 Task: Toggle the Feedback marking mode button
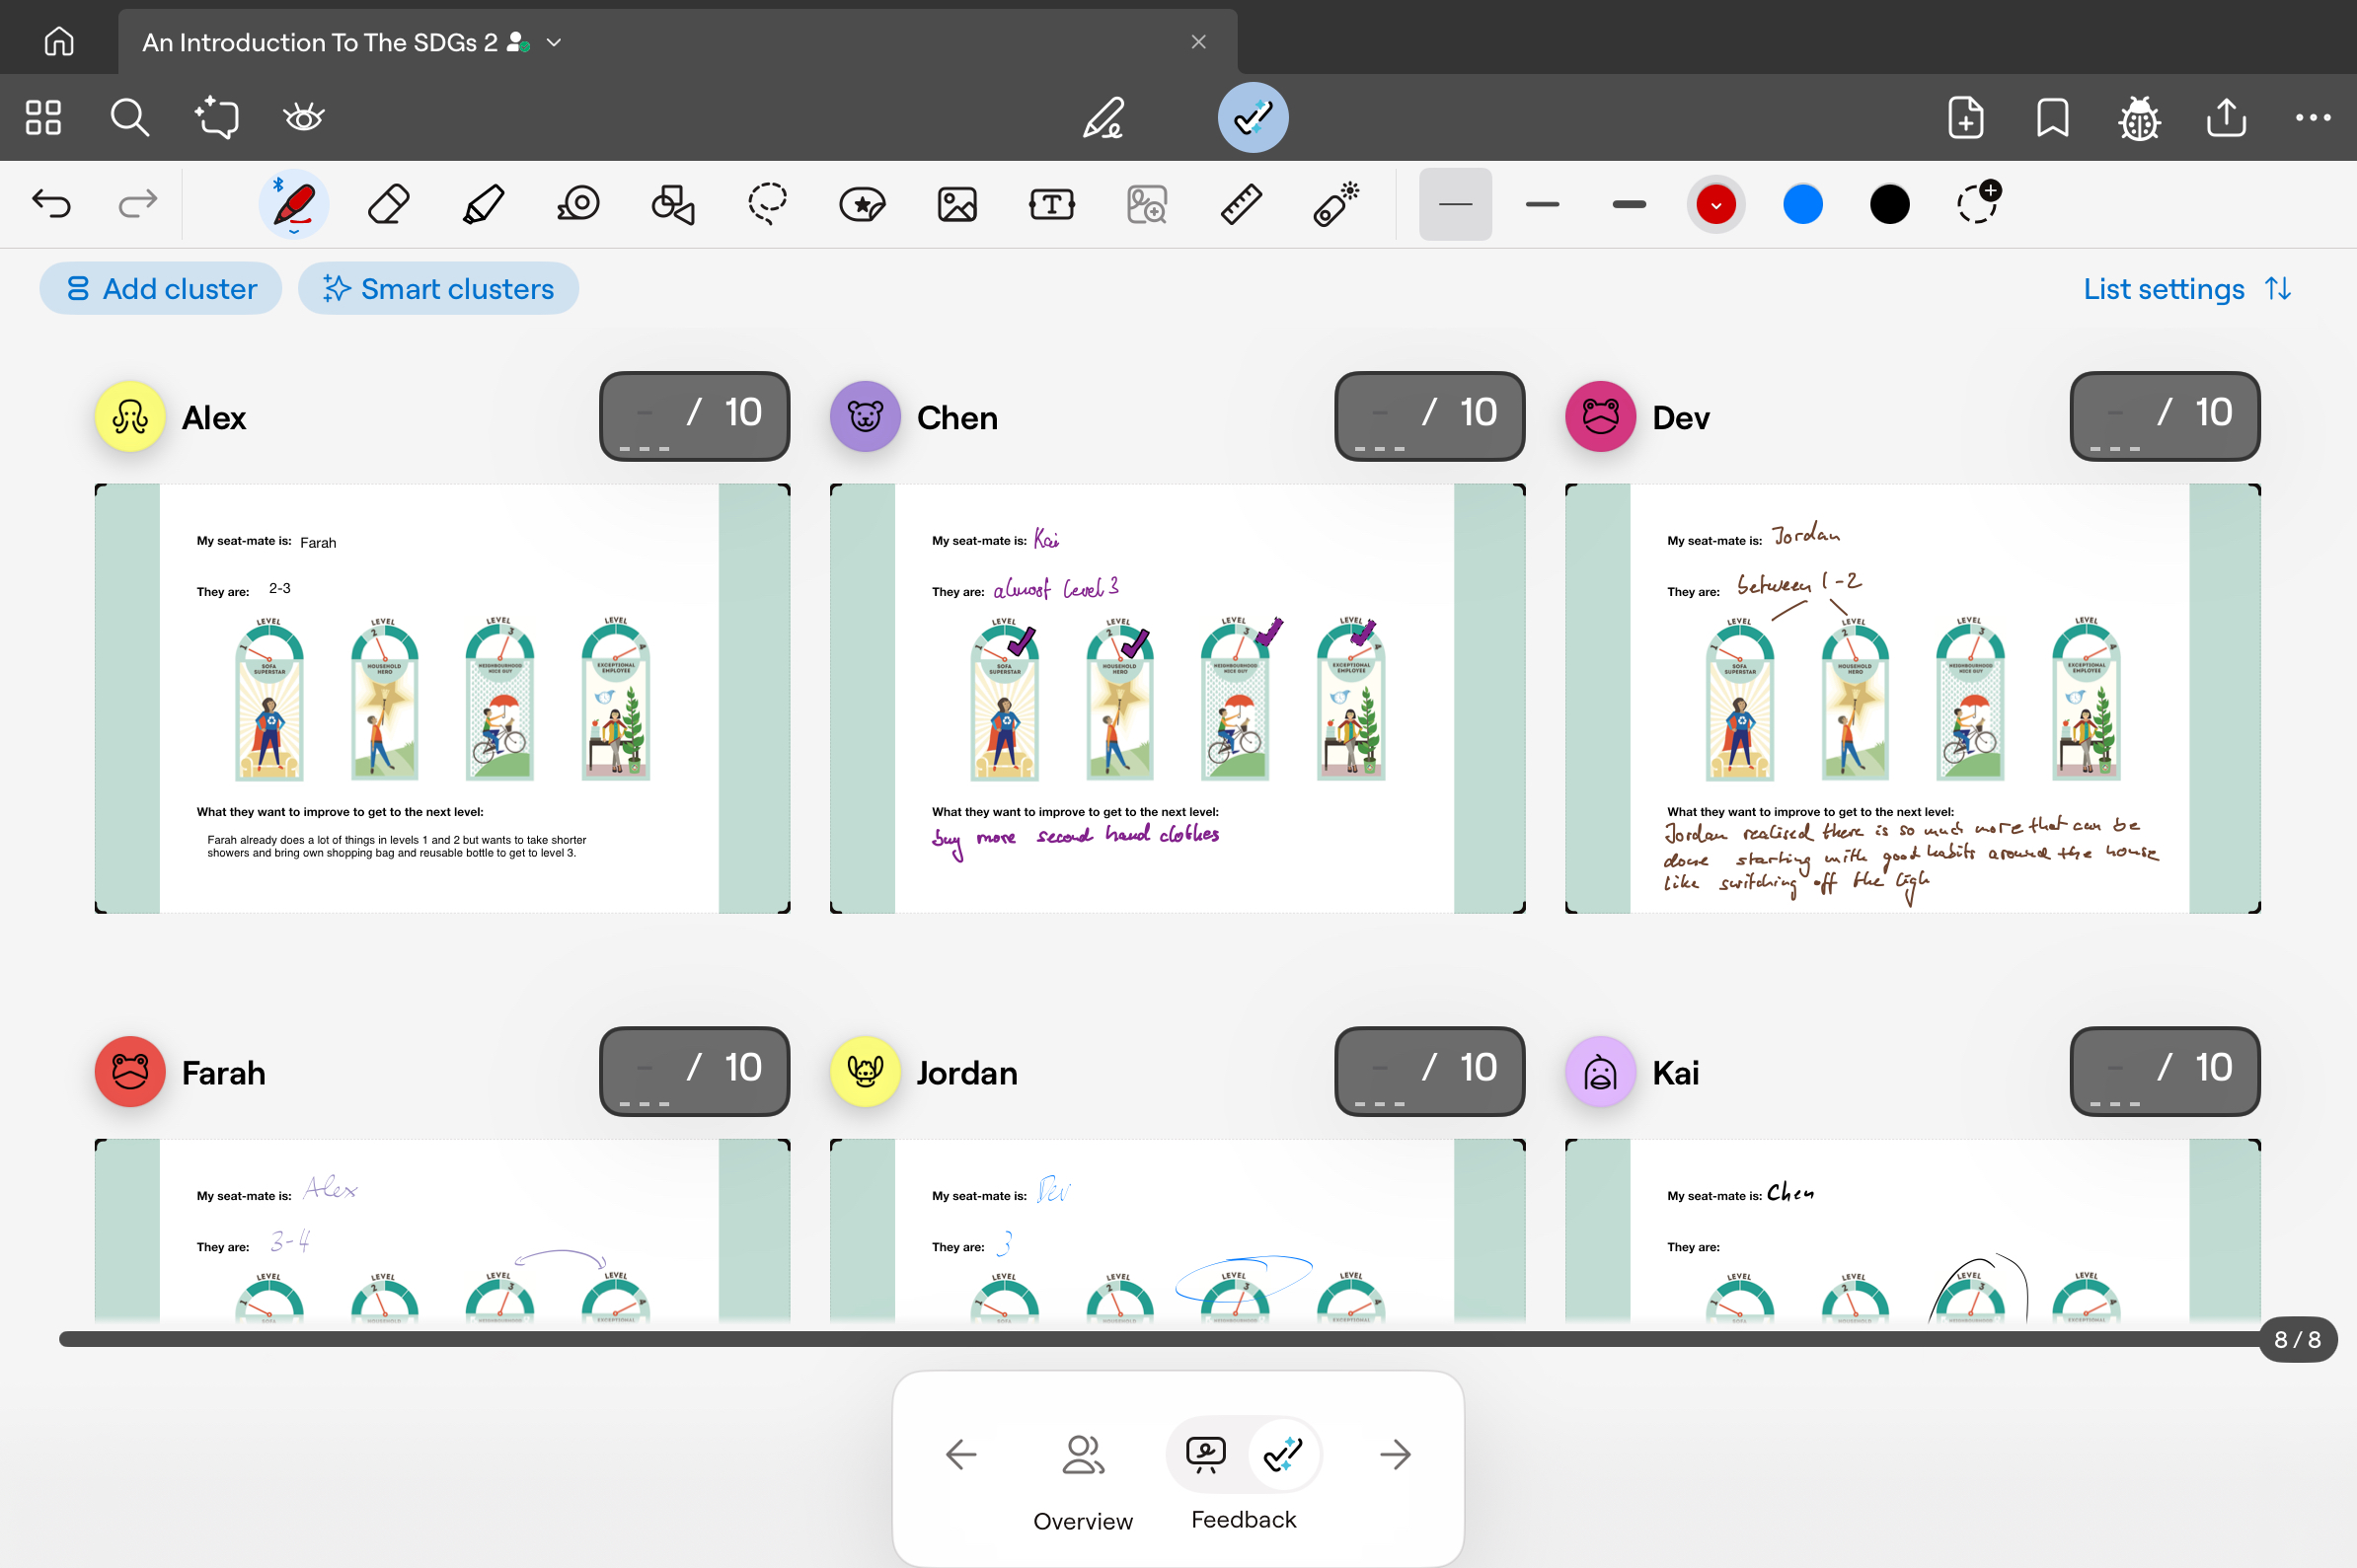tap(1252, 118)
